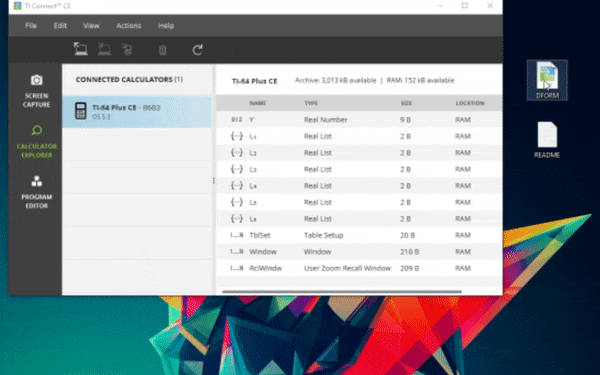
Task: Open the Program Editor workspace
Action: coord(36,192)
